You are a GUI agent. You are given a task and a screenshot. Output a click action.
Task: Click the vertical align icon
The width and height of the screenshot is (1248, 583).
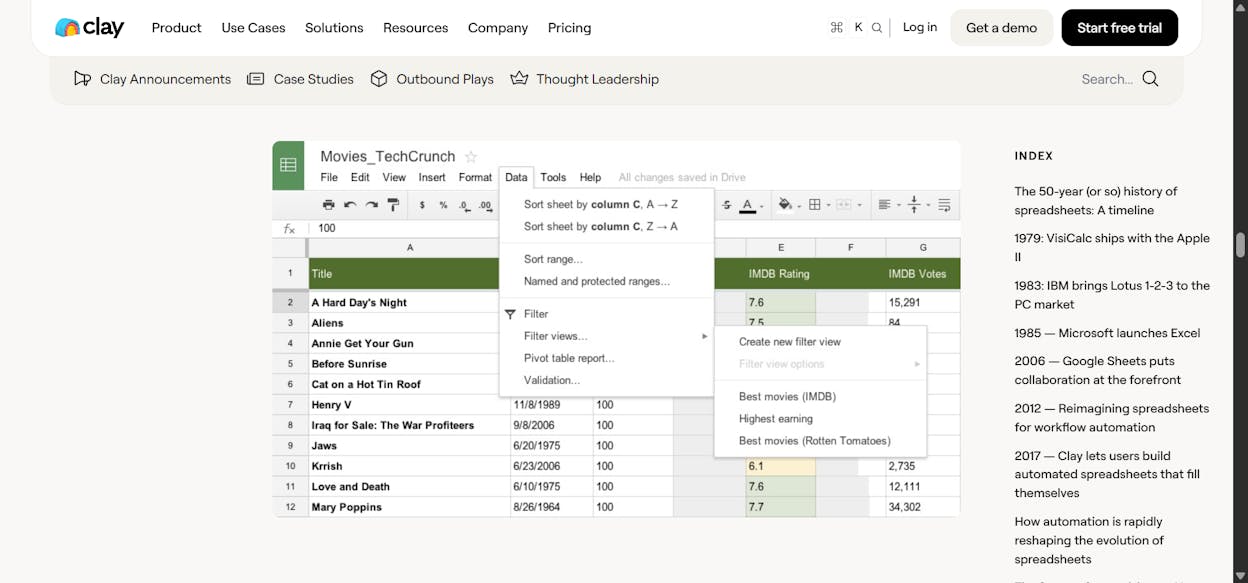coord(913,205)
